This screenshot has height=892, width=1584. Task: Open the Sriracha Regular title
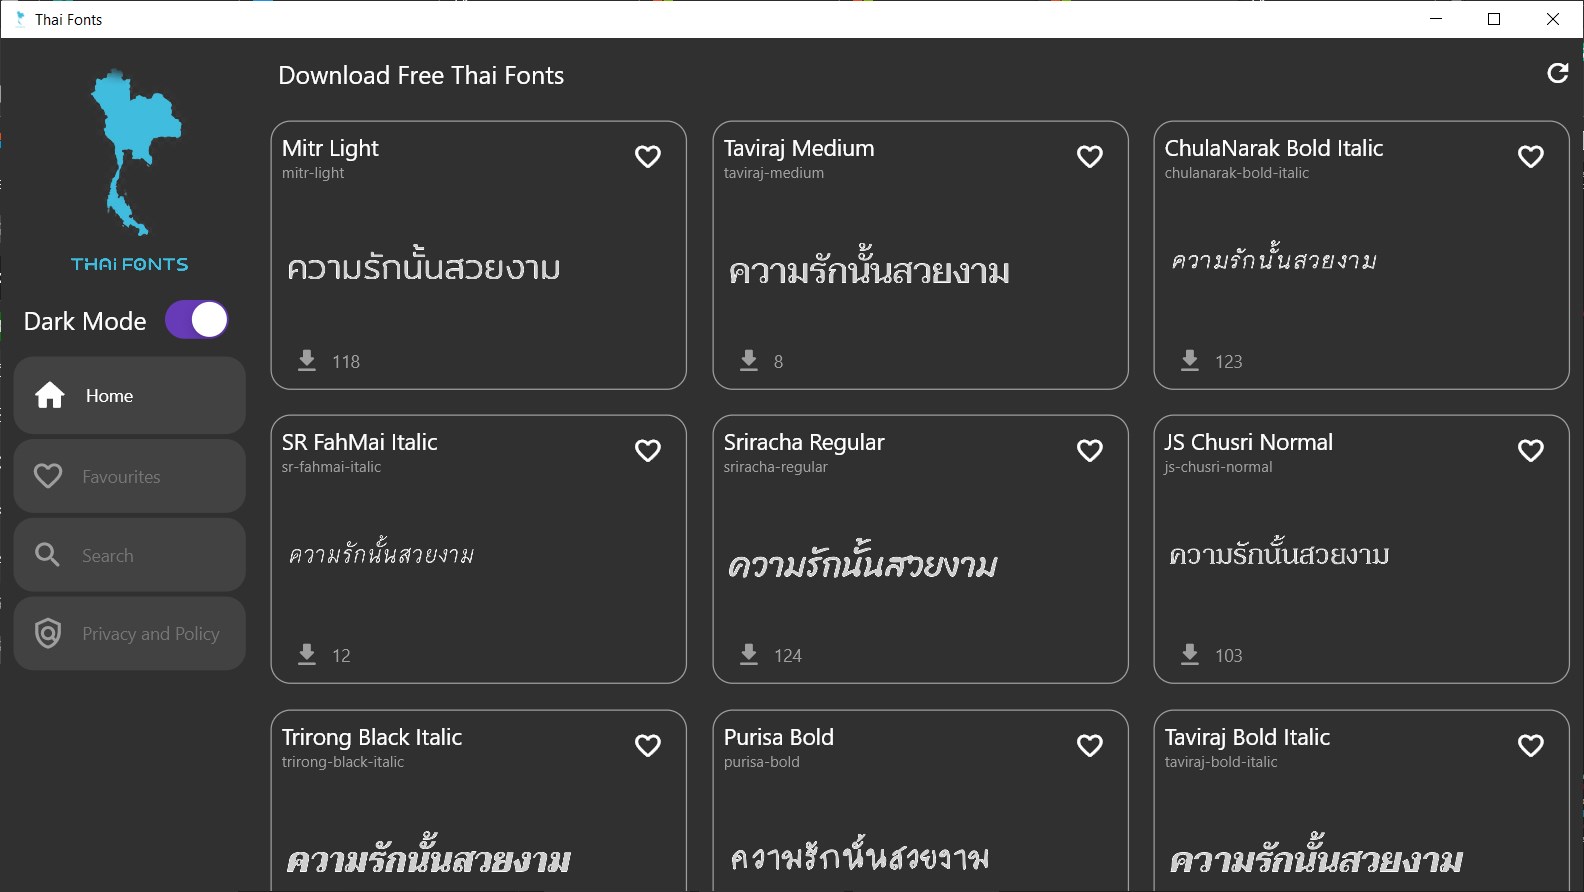pyautogui.click(x=804, y=443)
